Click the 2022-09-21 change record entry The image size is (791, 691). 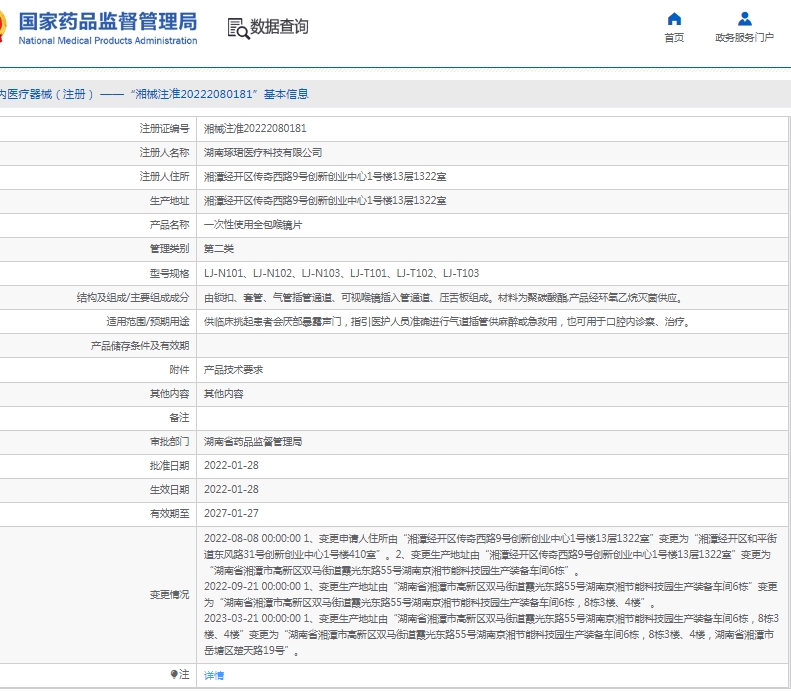pyautogui.click(x=490, y=595)
